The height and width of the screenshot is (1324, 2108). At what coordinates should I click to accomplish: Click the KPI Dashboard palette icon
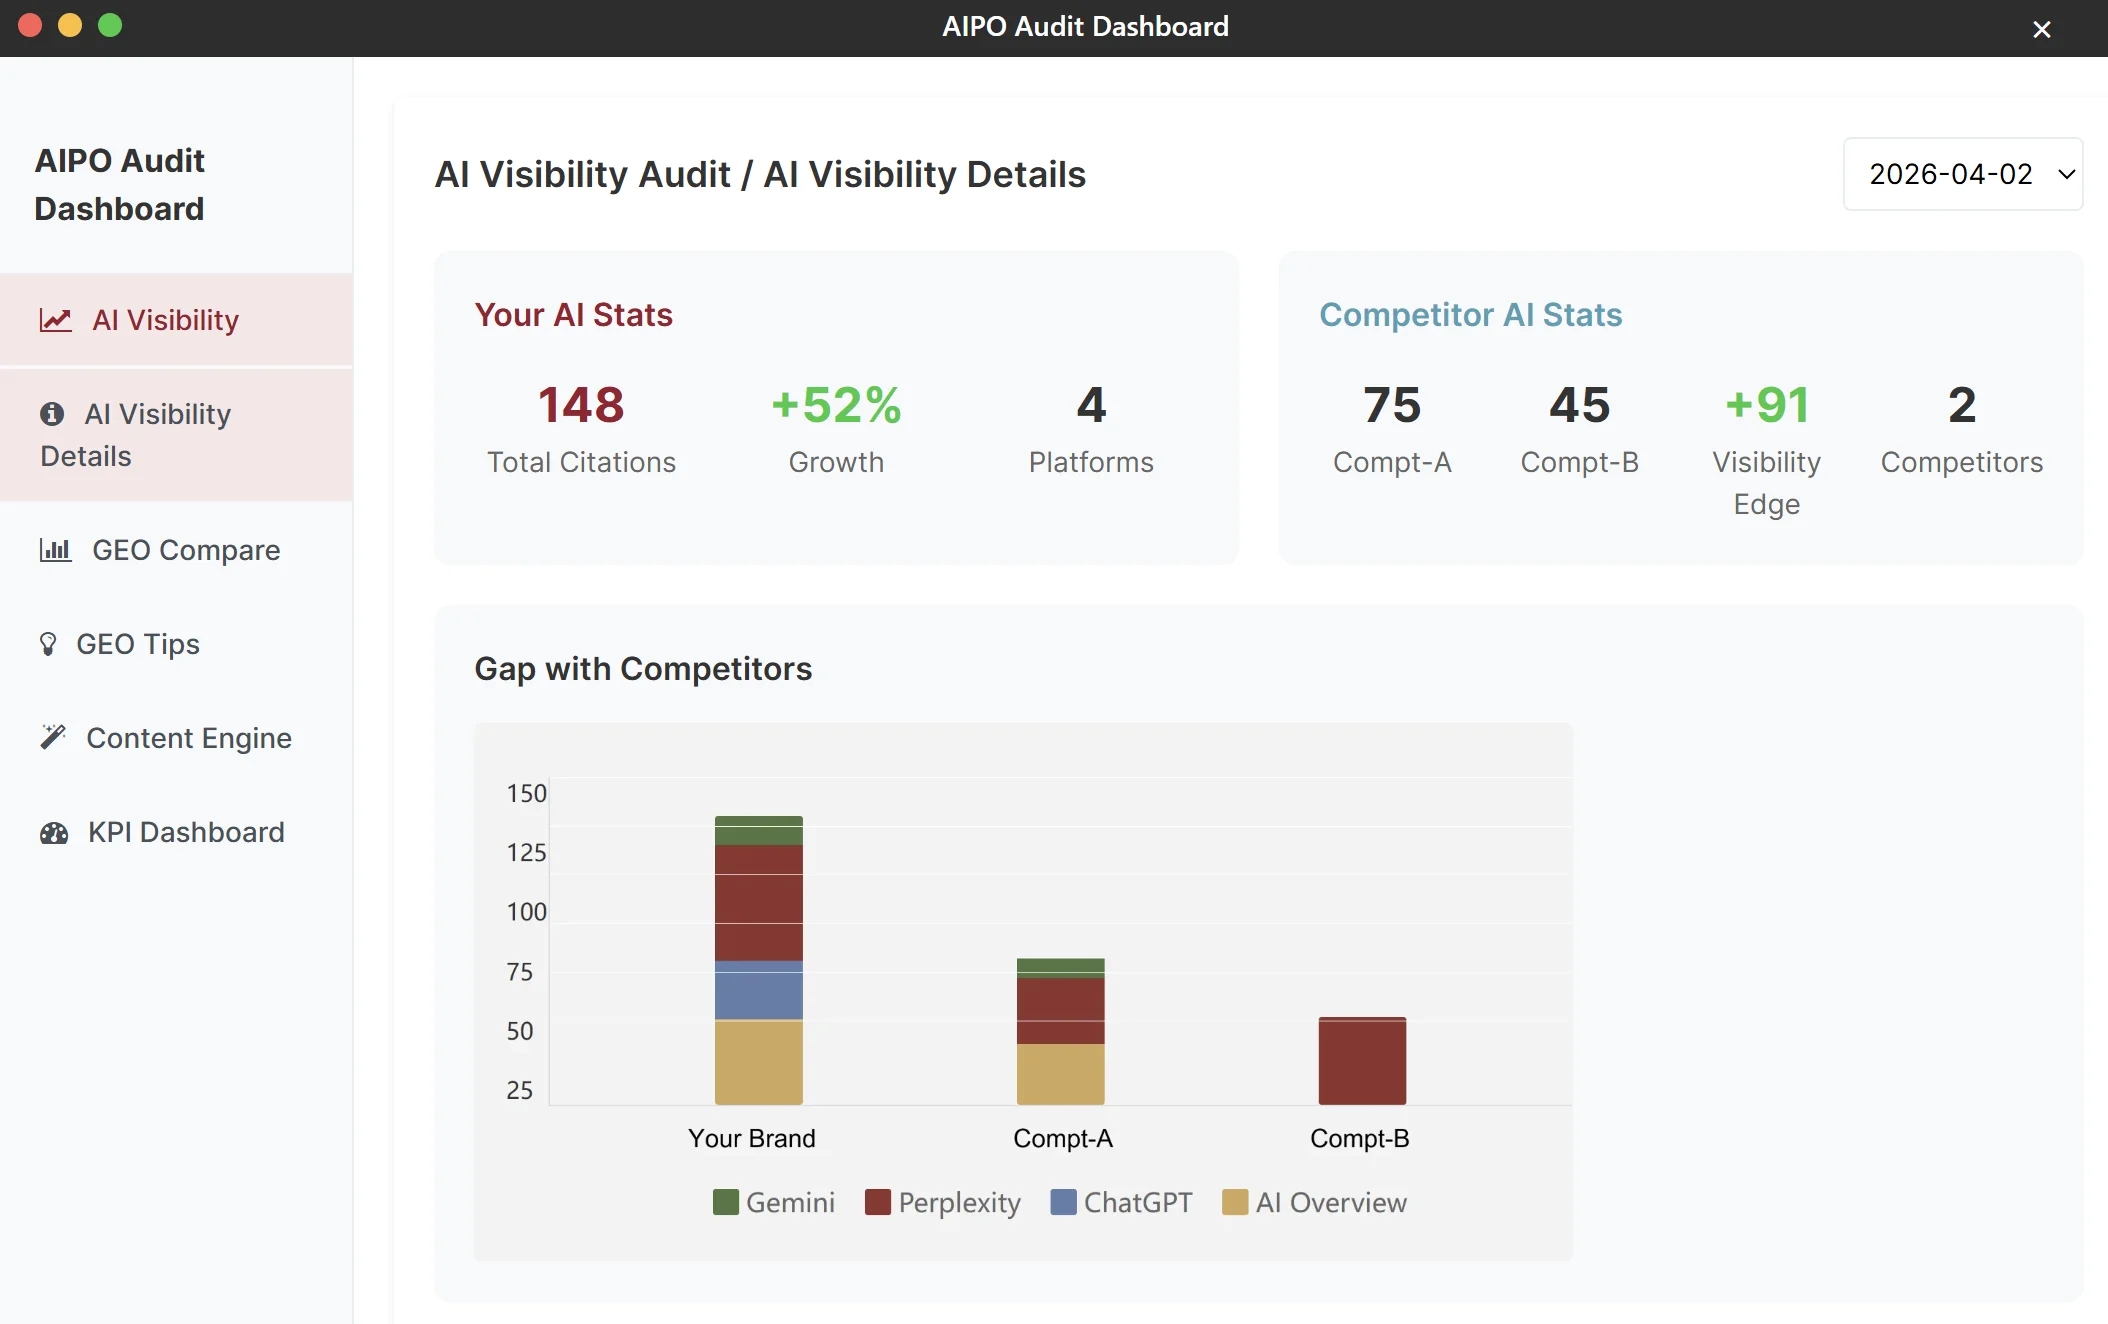tap(54, 833)
